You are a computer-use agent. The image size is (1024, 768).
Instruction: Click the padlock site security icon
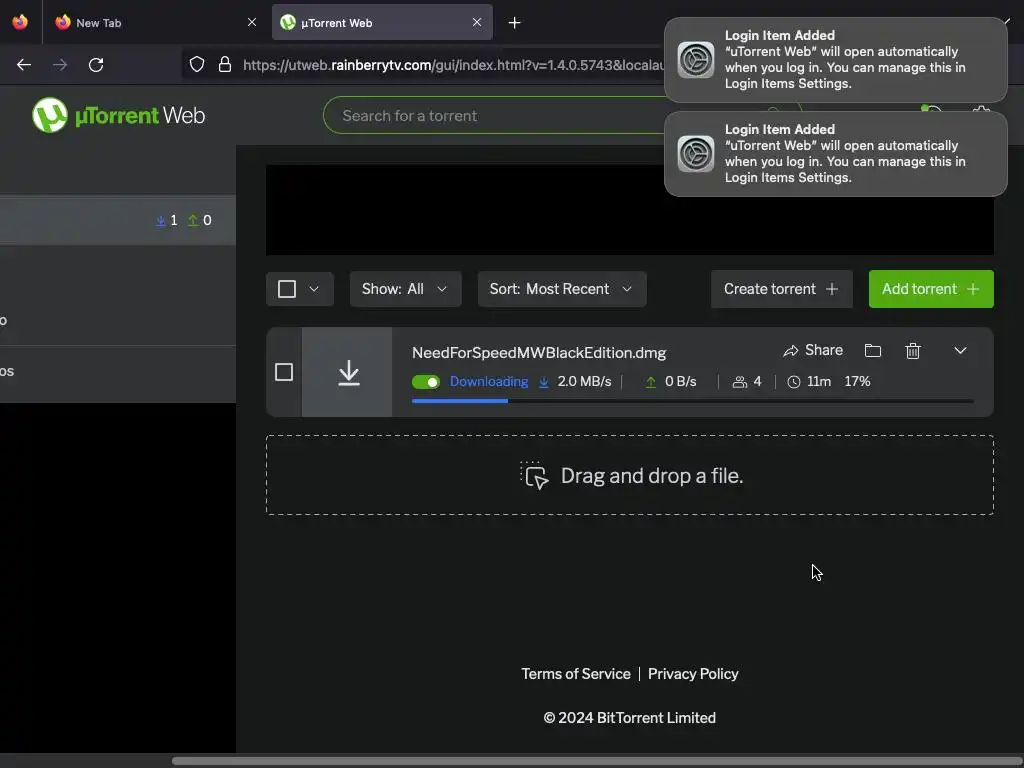[225, 65]
